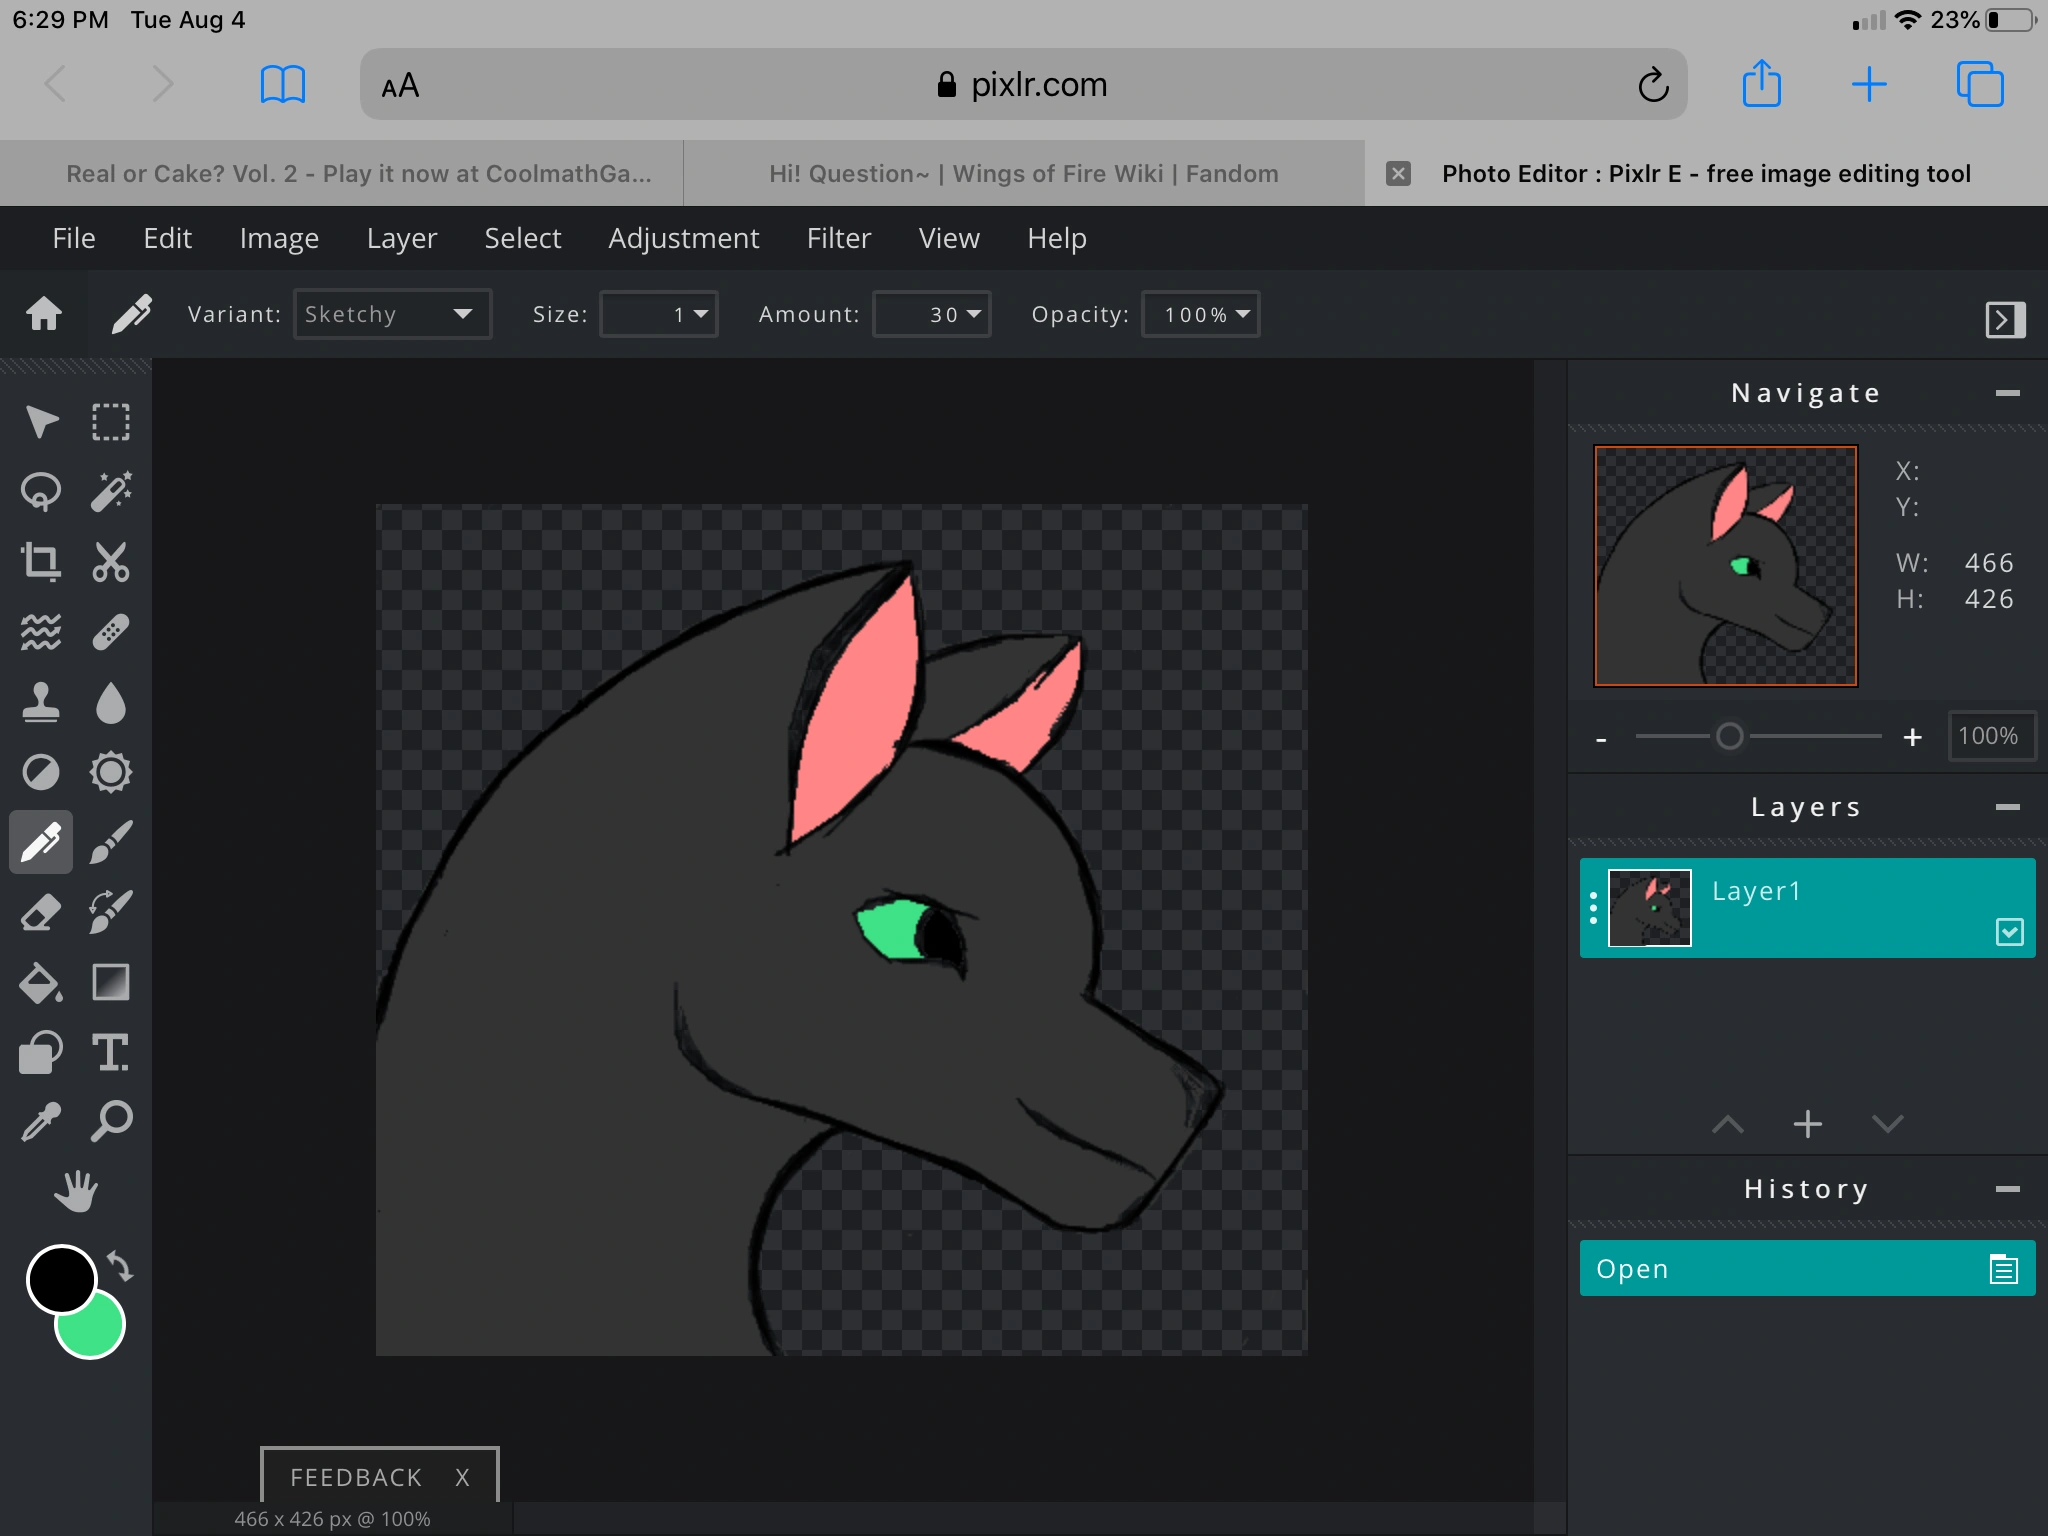The width and height of the screenshot is (2048, 1536).
Task: Expand the Opacity 100% dropdown
Action: 1201,314
